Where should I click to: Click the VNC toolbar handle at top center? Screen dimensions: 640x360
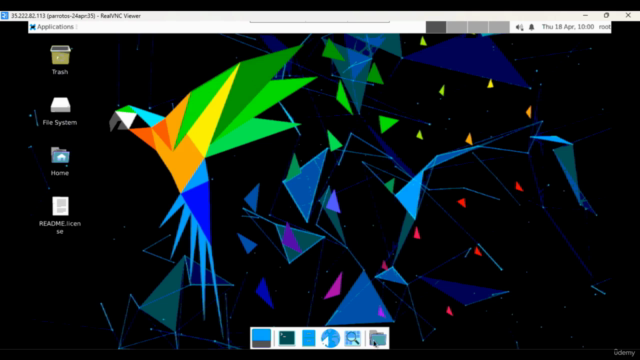[x=320, y=21]
